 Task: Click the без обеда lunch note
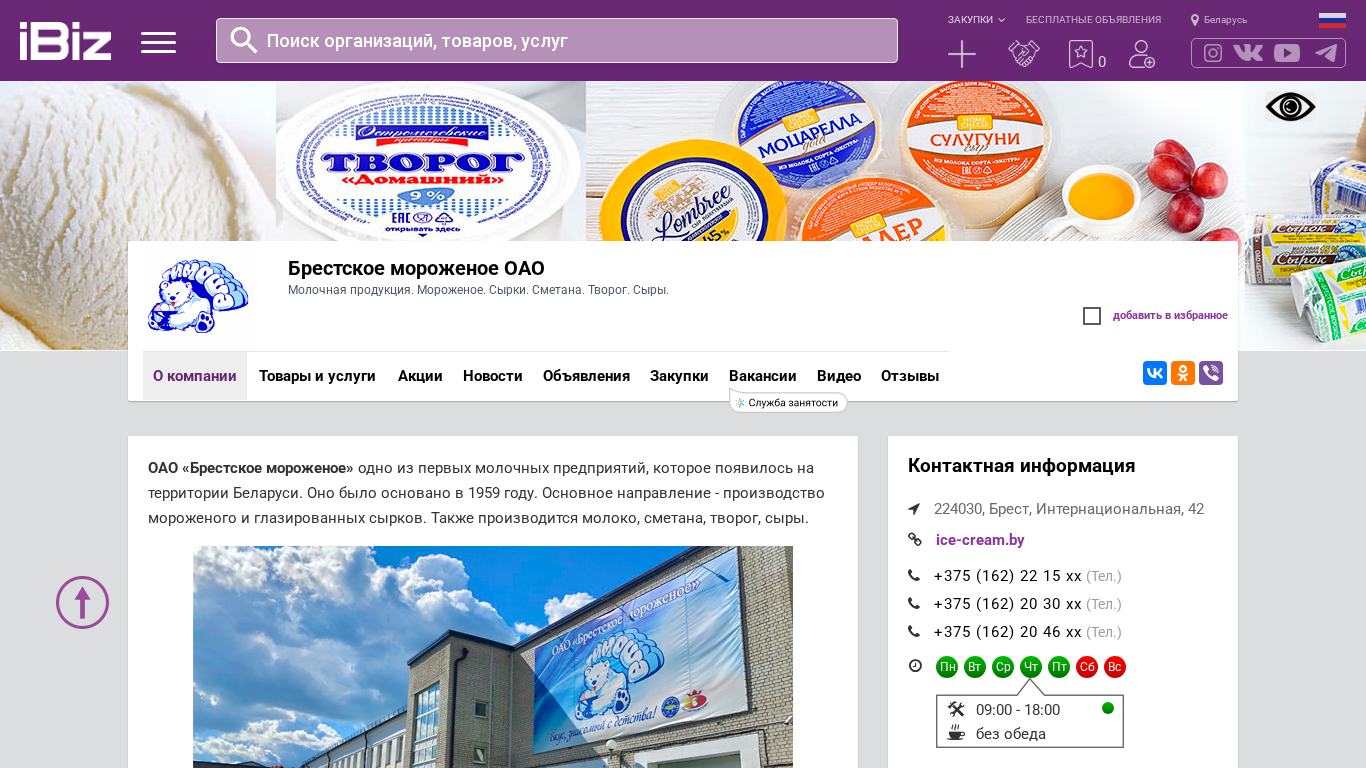[1011, 734]
